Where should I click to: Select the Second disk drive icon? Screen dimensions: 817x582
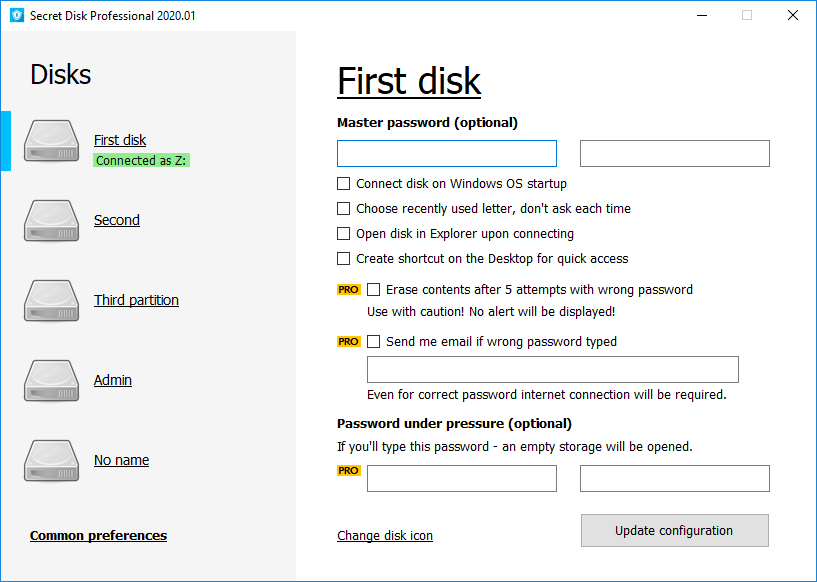51,221
